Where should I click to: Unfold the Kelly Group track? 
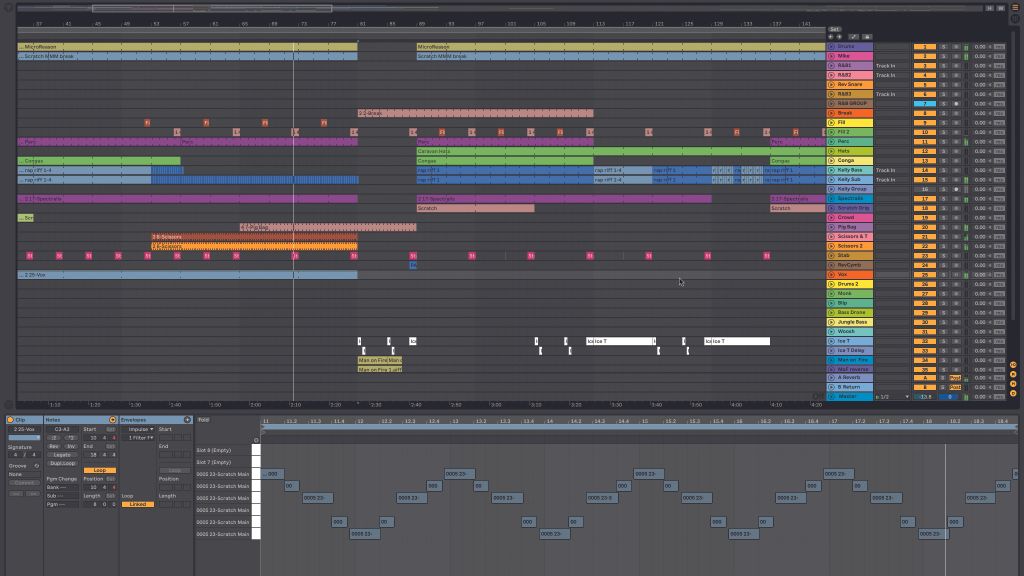[x=831, y=189]
